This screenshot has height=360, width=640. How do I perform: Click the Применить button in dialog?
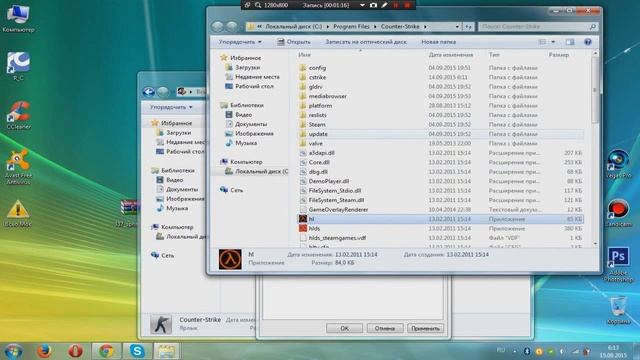click(x=425, y=328)
